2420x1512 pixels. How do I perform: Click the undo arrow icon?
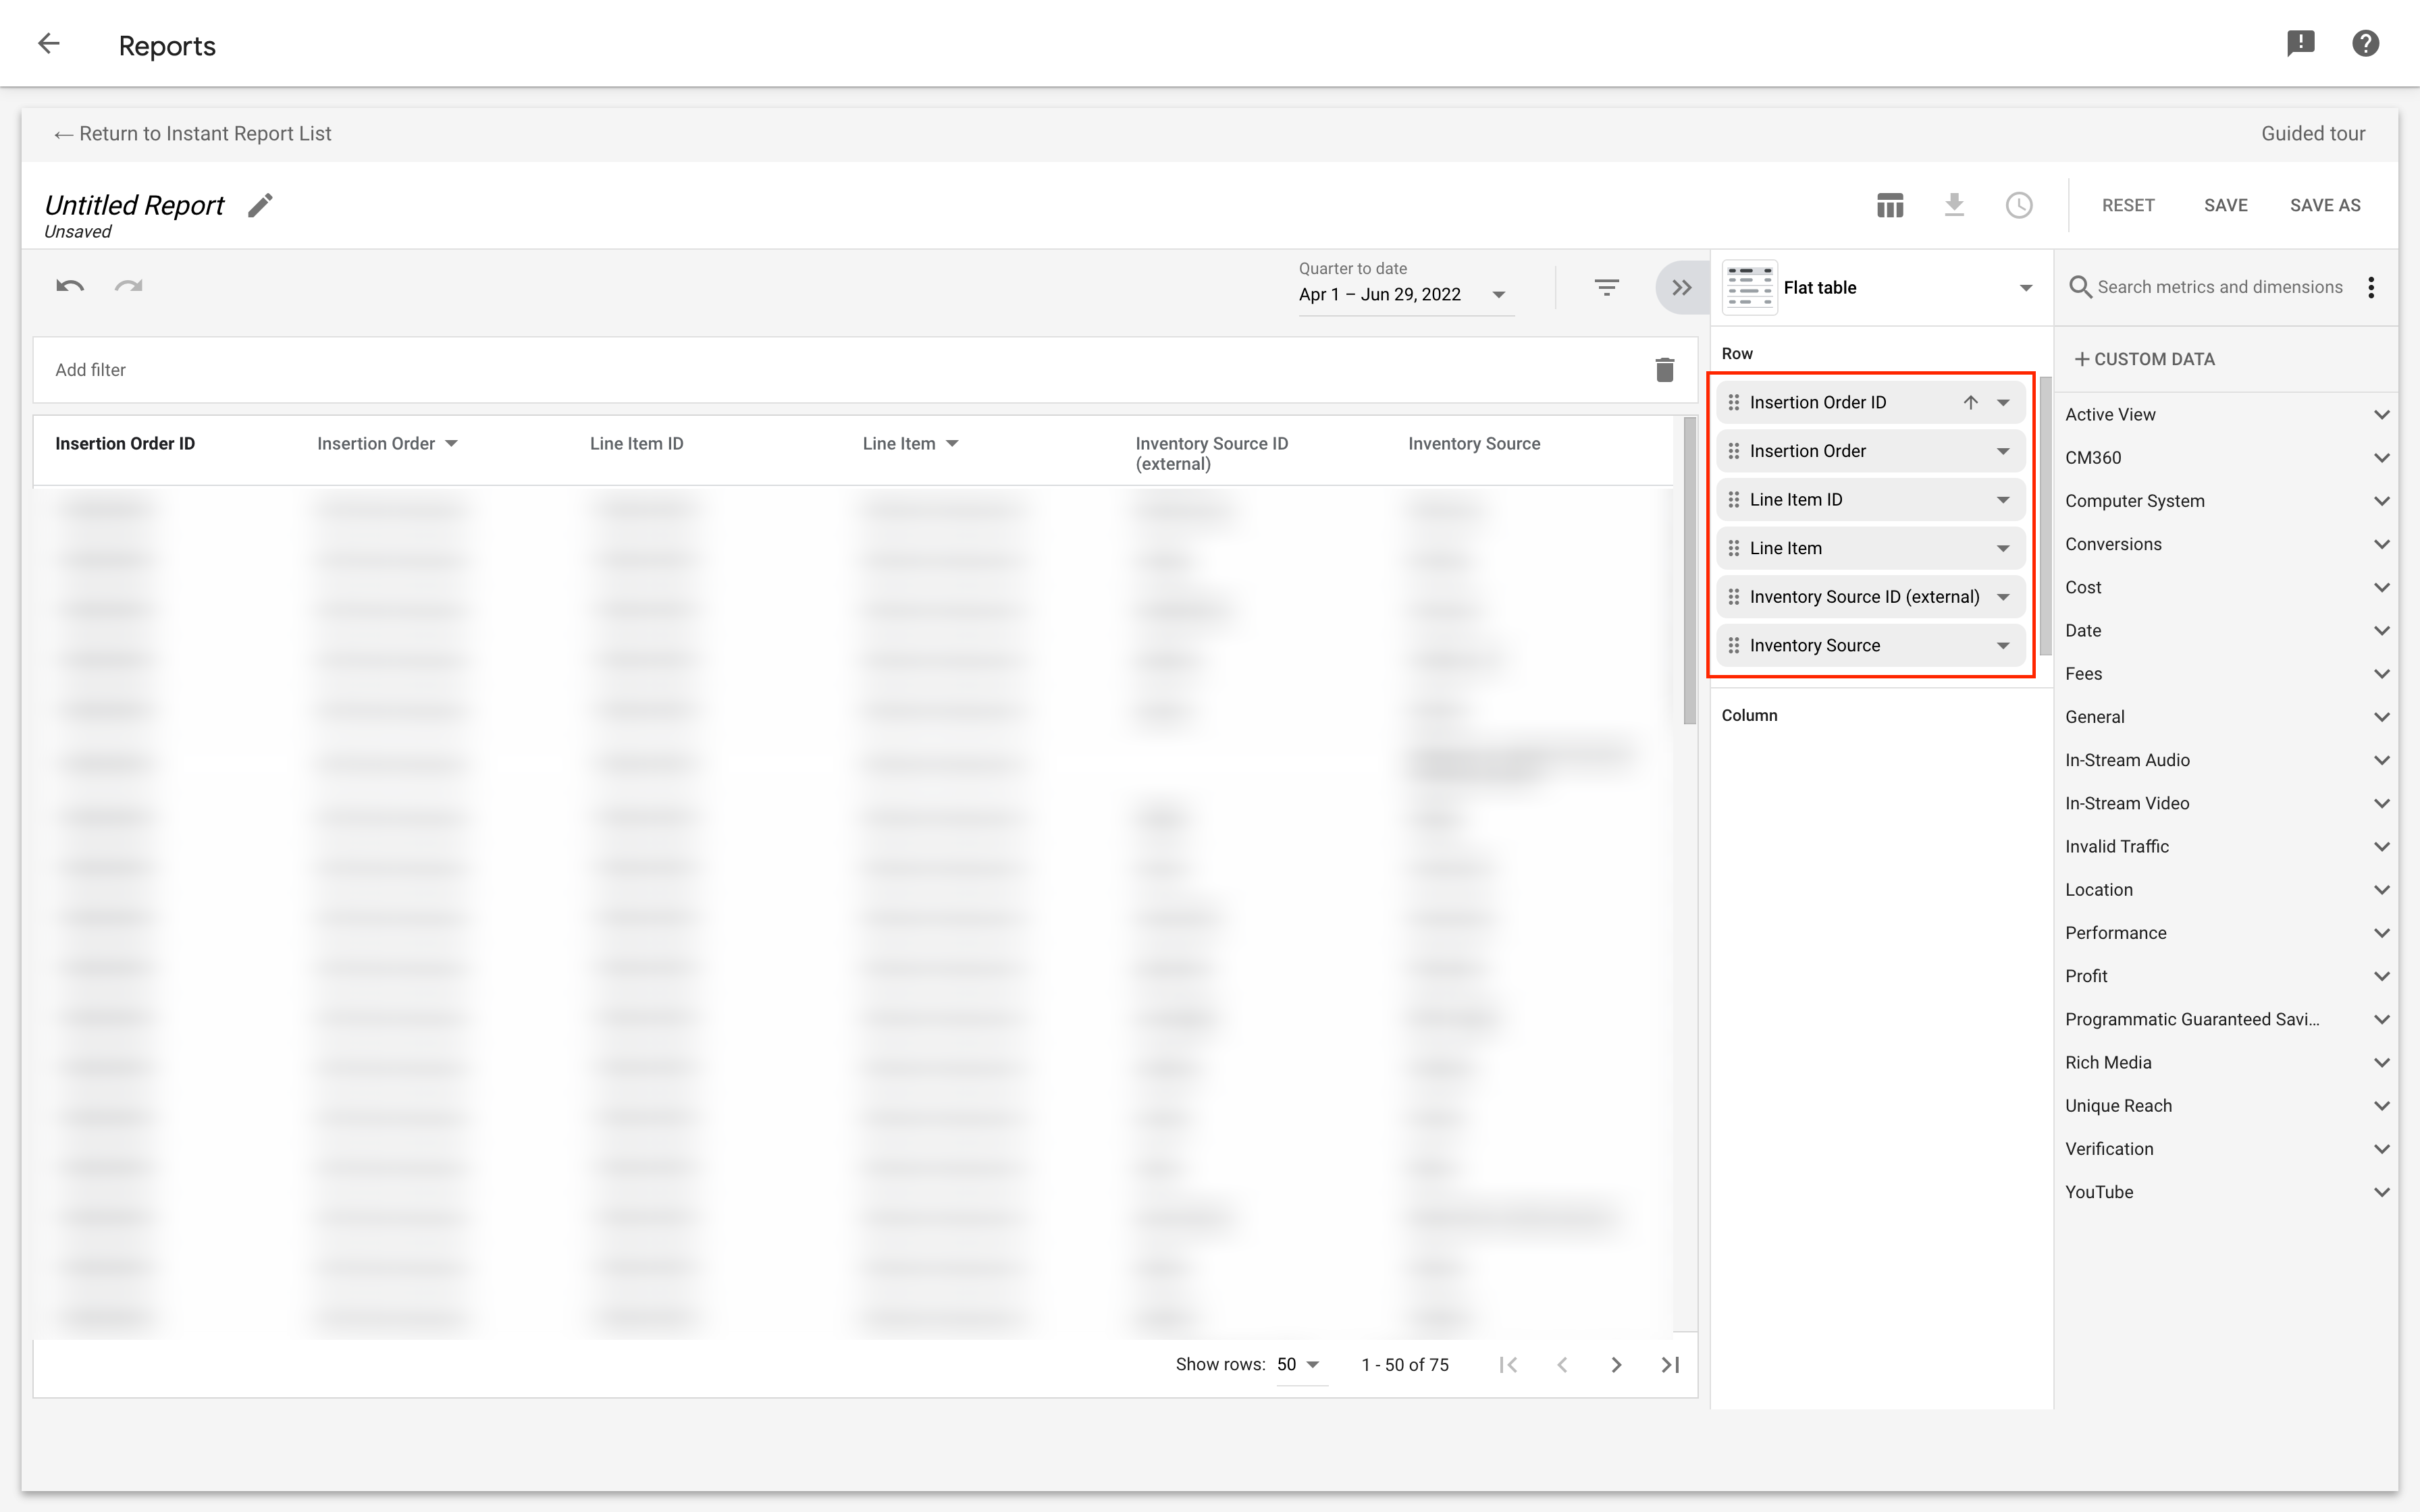[70, 287]
